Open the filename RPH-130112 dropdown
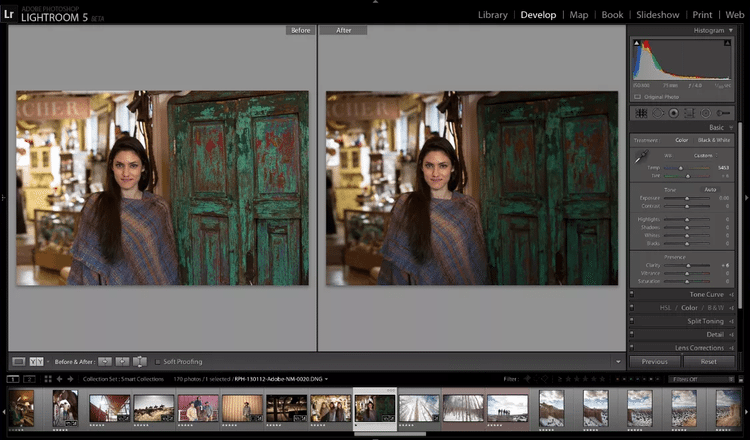Viewport: 750px width, 440px height. click(326, 379)
